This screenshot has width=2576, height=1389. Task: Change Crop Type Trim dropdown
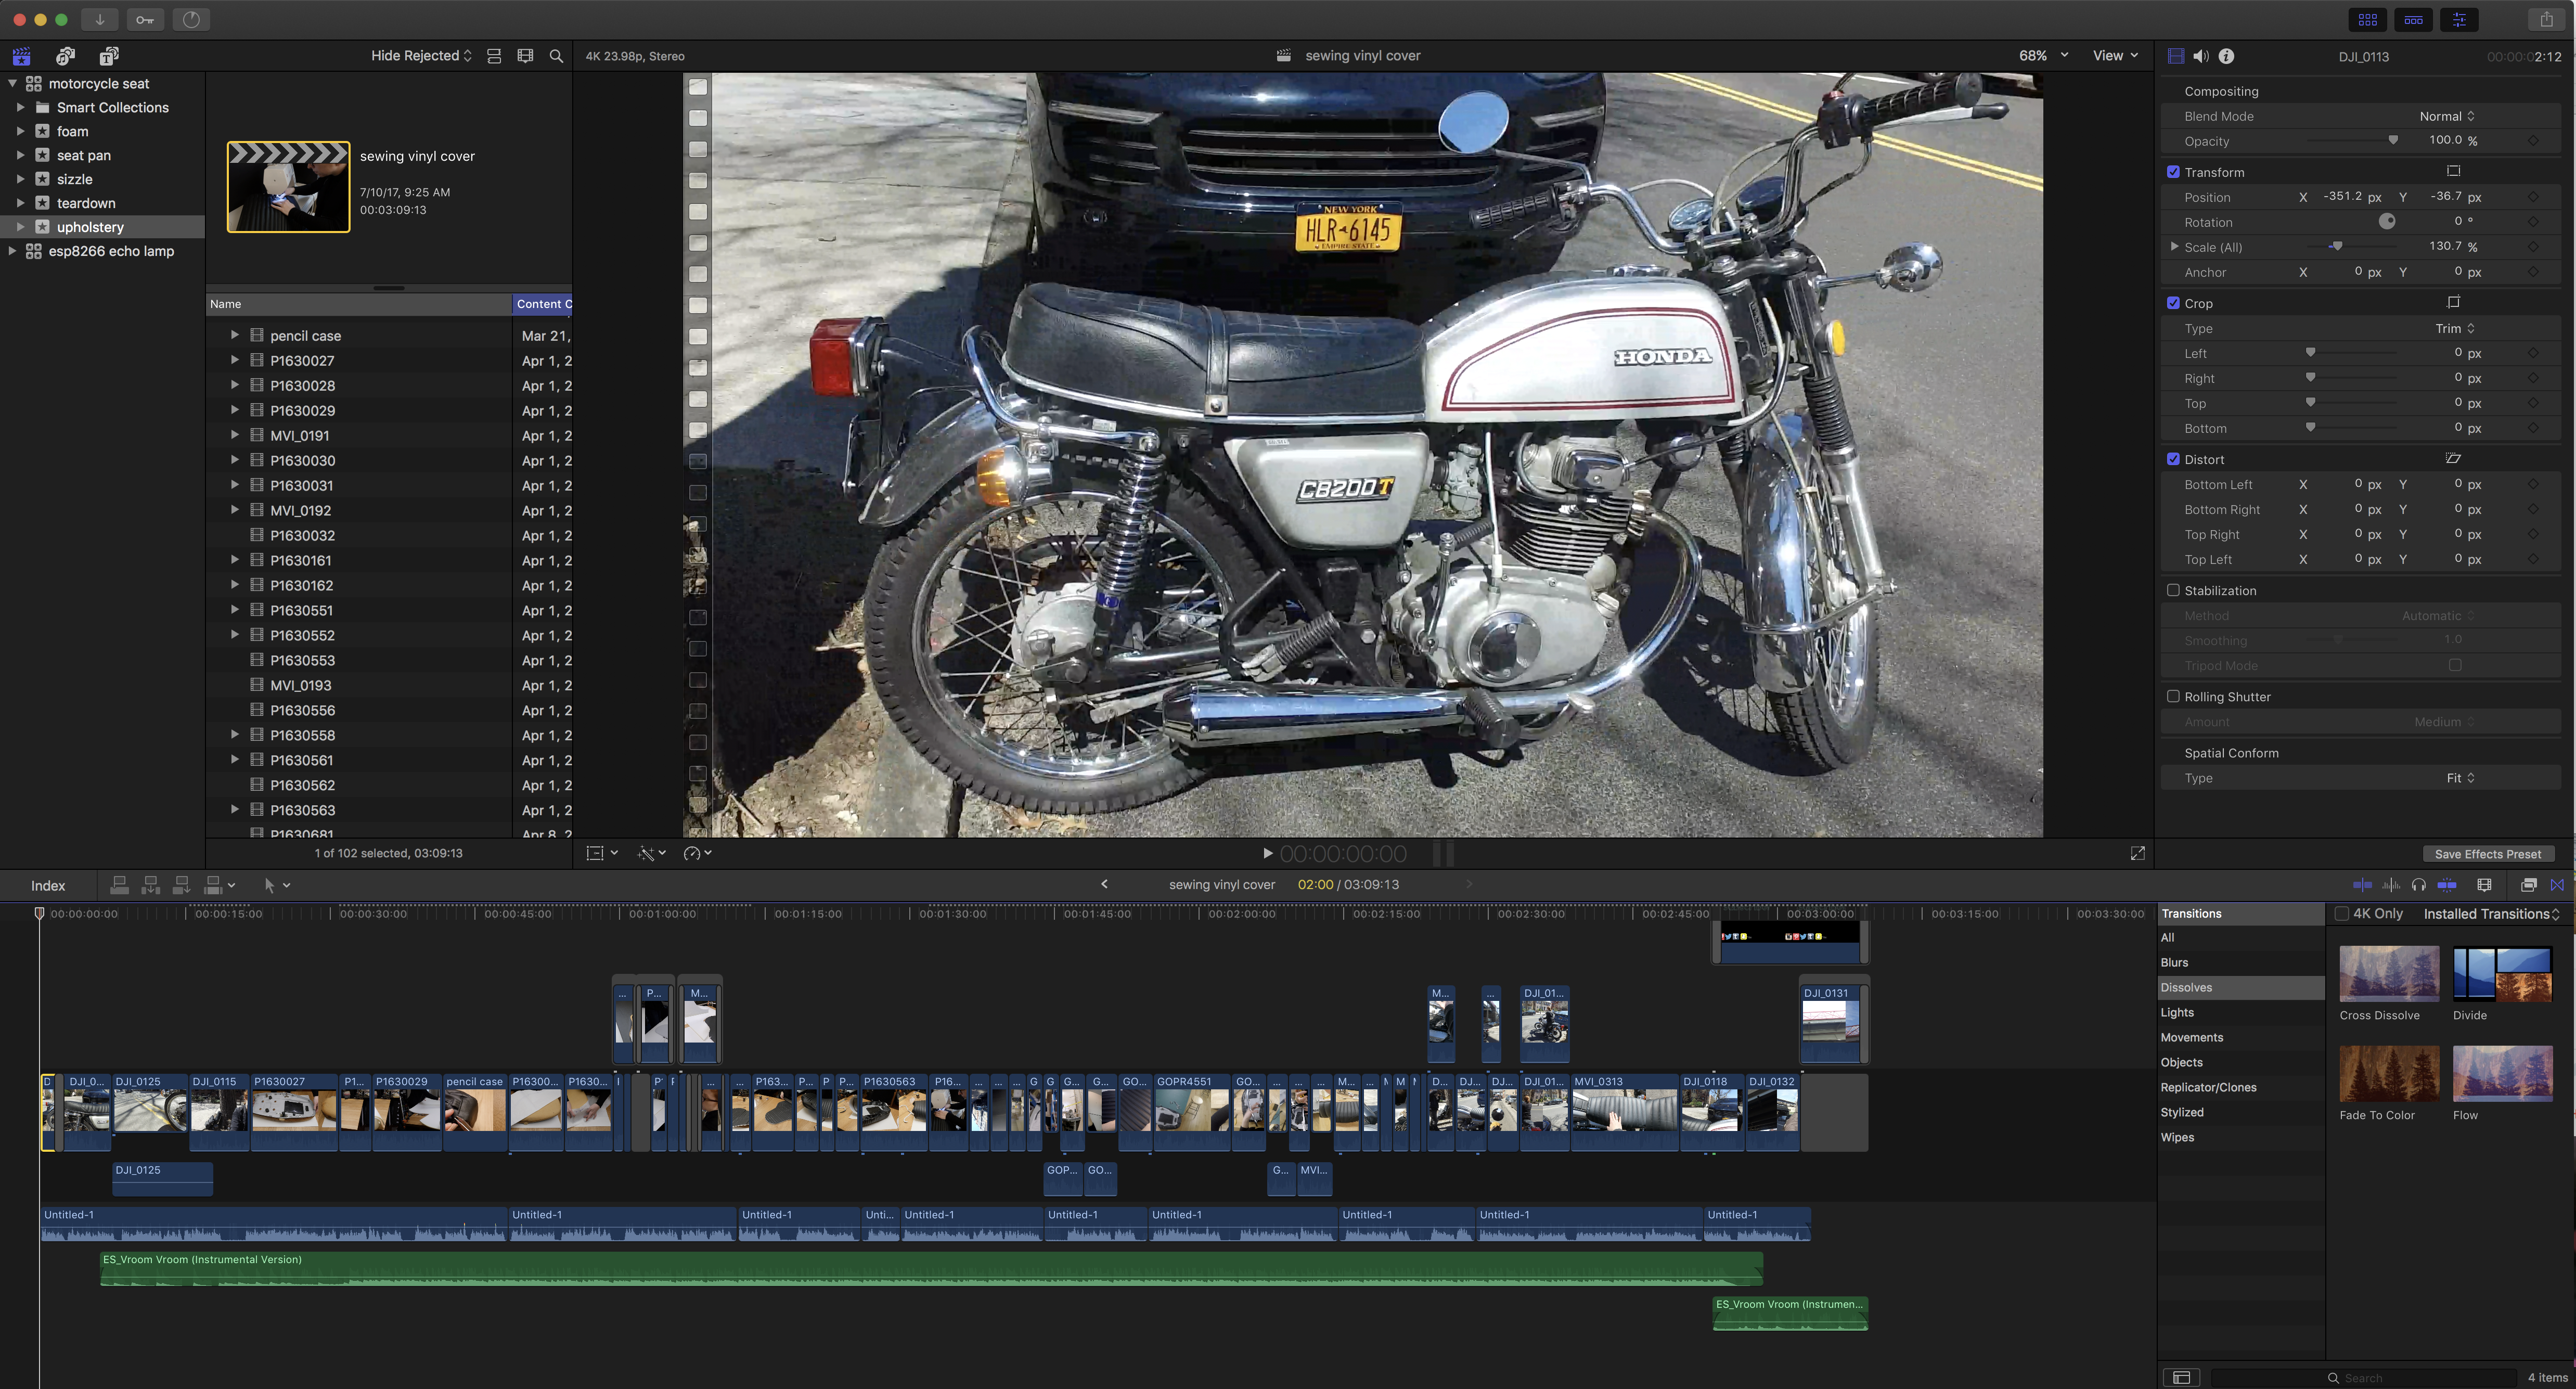point(2454,328)
